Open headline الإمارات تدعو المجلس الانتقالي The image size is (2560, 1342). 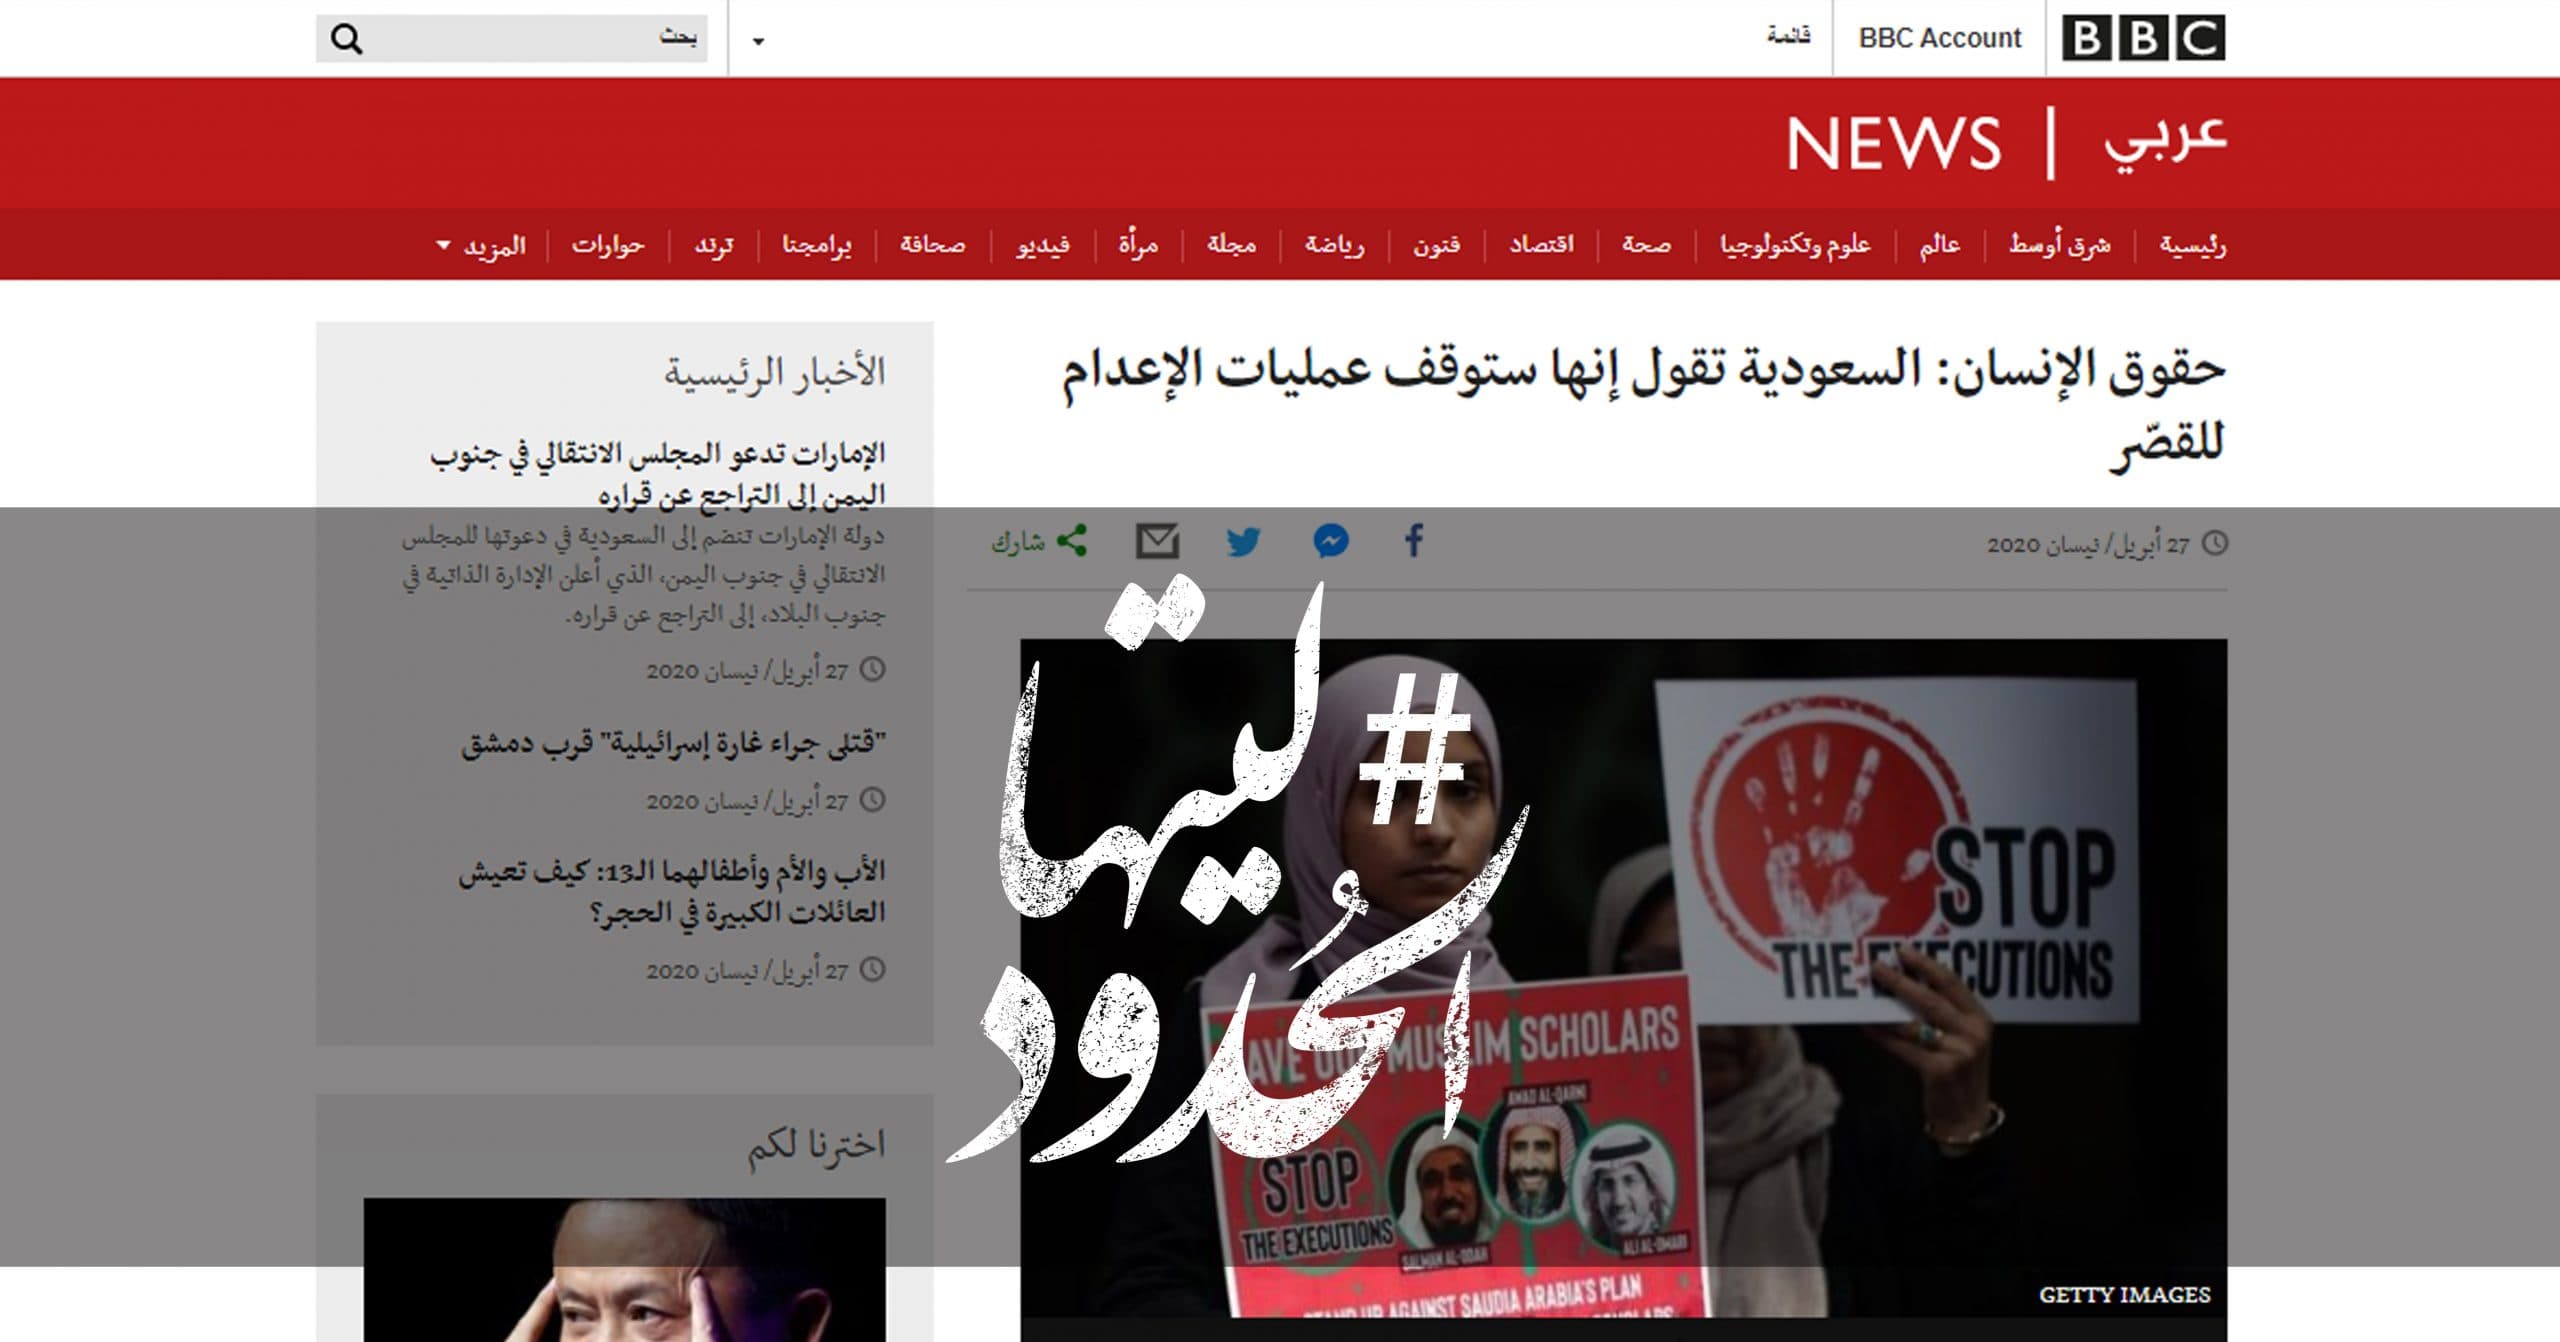[x=658, y=474]
